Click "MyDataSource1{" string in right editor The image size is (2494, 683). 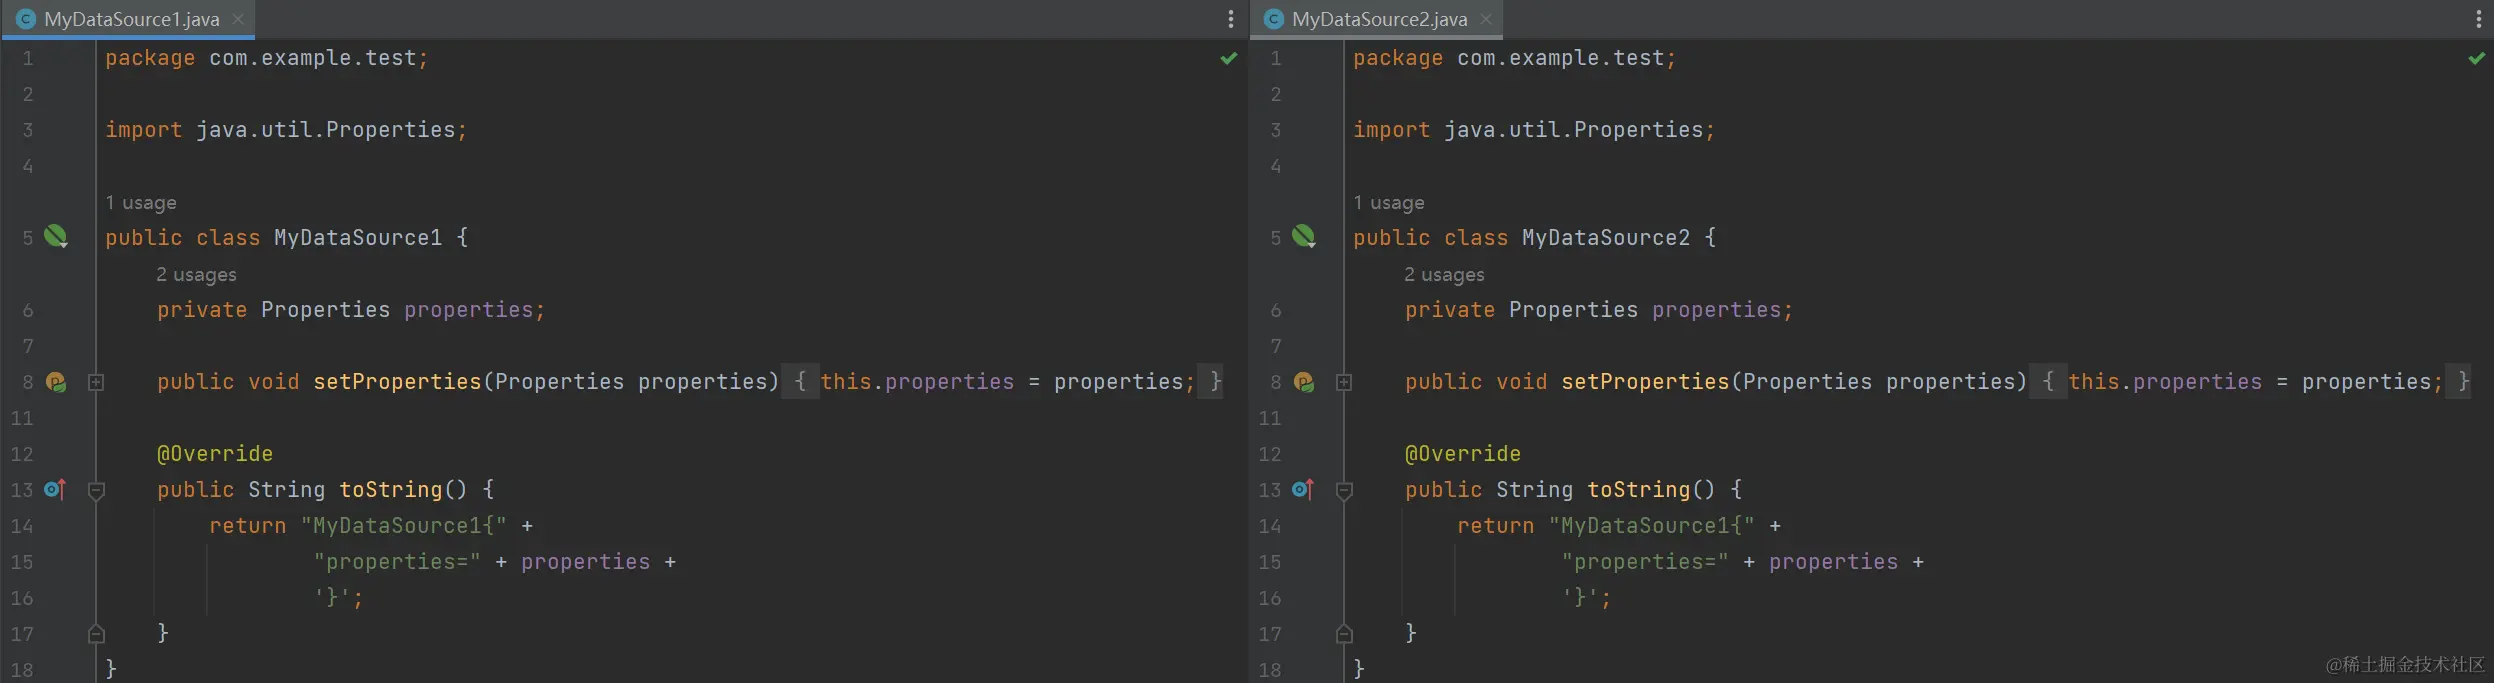click(x=1652, y=526)
